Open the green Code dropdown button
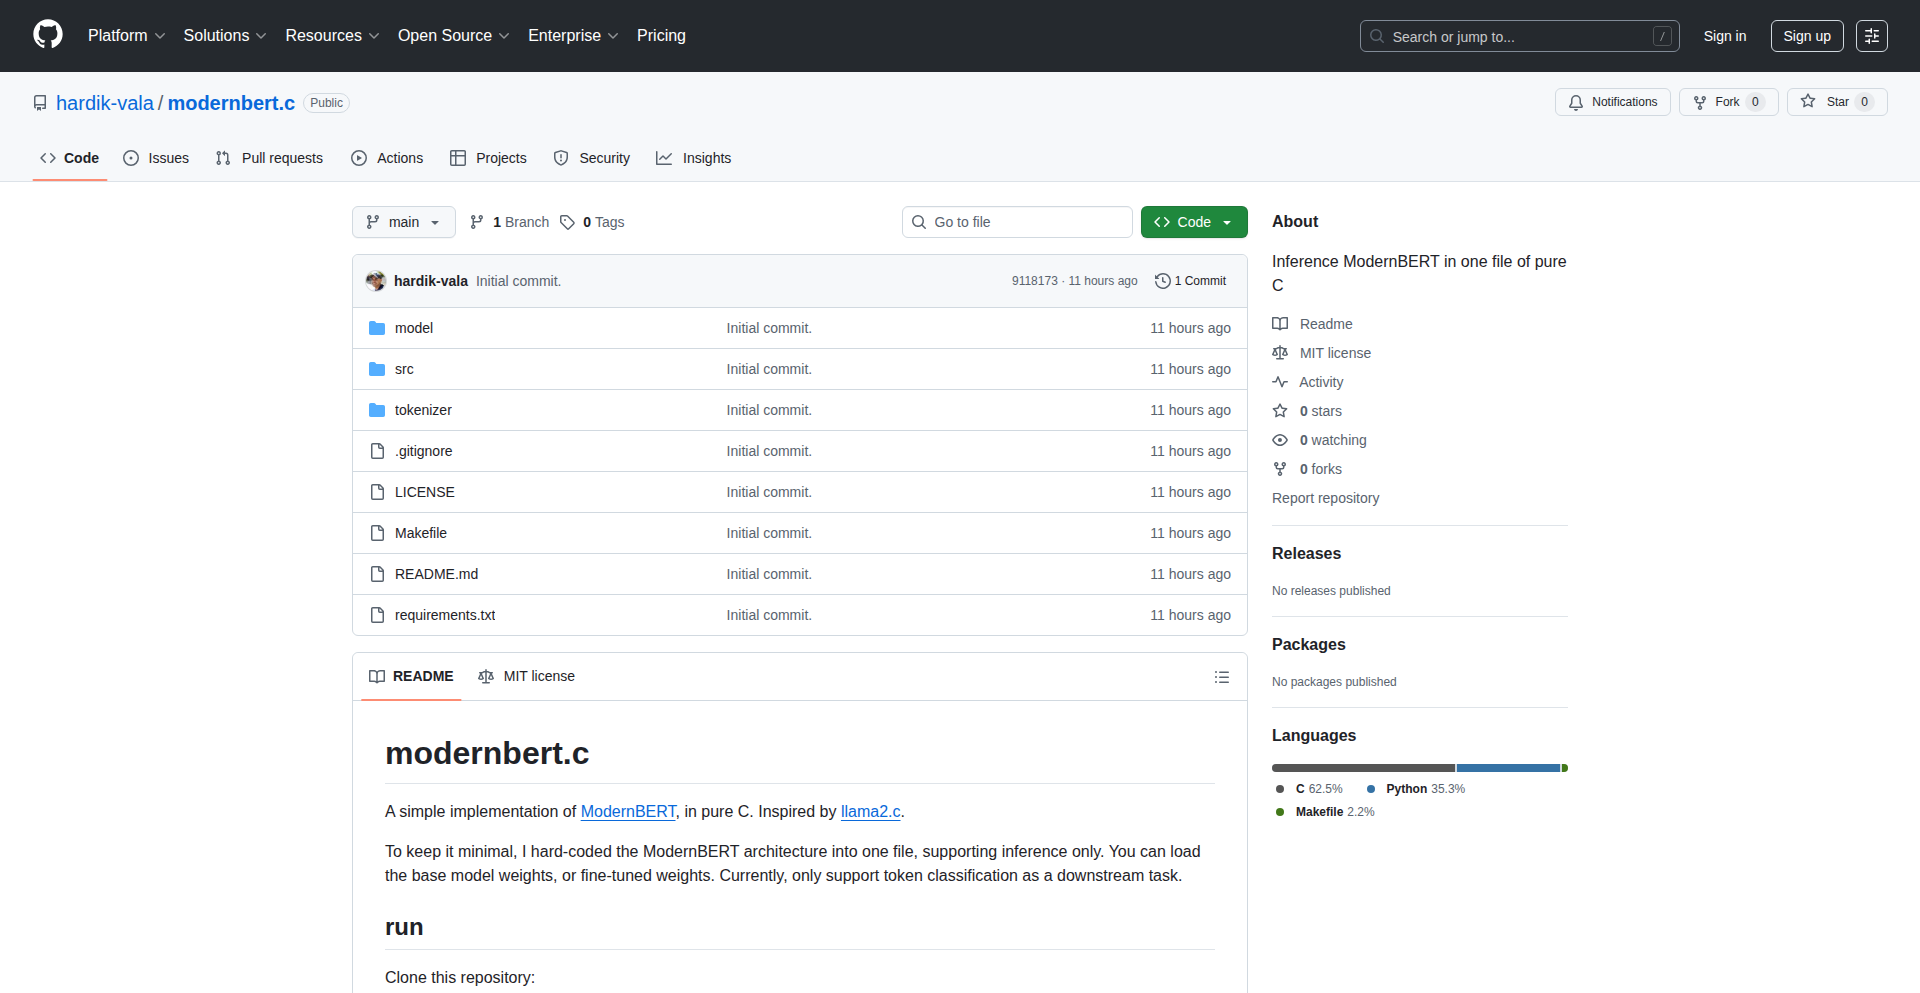 pos(1194,222)
